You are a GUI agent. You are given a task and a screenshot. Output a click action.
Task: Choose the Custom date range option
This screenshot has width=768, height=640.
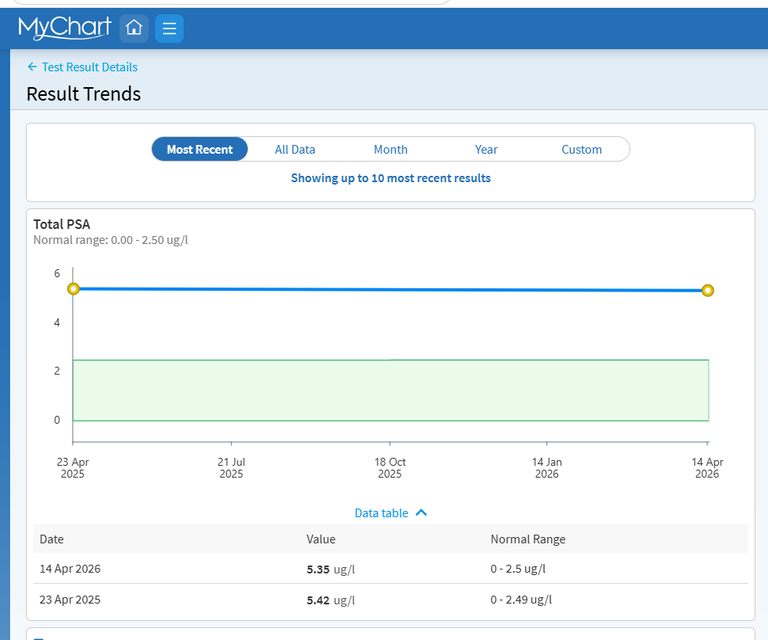click(x=581, y=149)
